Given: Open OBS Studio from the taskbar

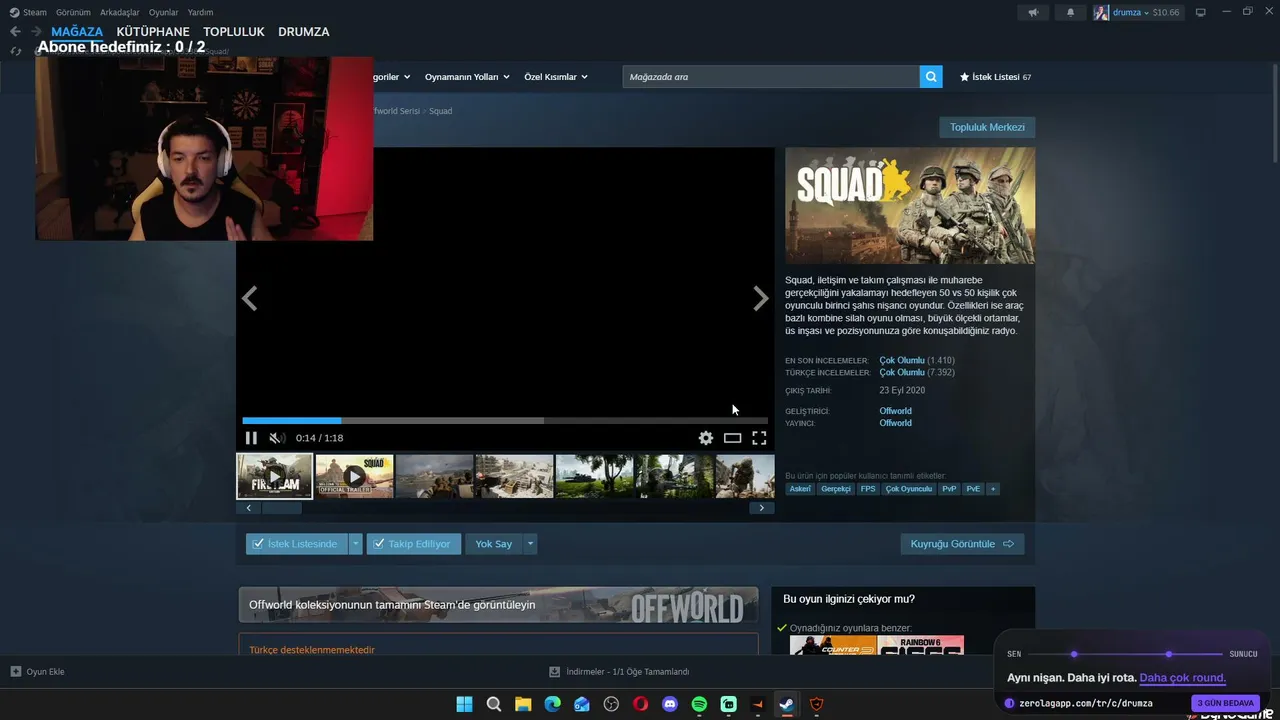Looking at the screenshot, I should click(611, 704).
